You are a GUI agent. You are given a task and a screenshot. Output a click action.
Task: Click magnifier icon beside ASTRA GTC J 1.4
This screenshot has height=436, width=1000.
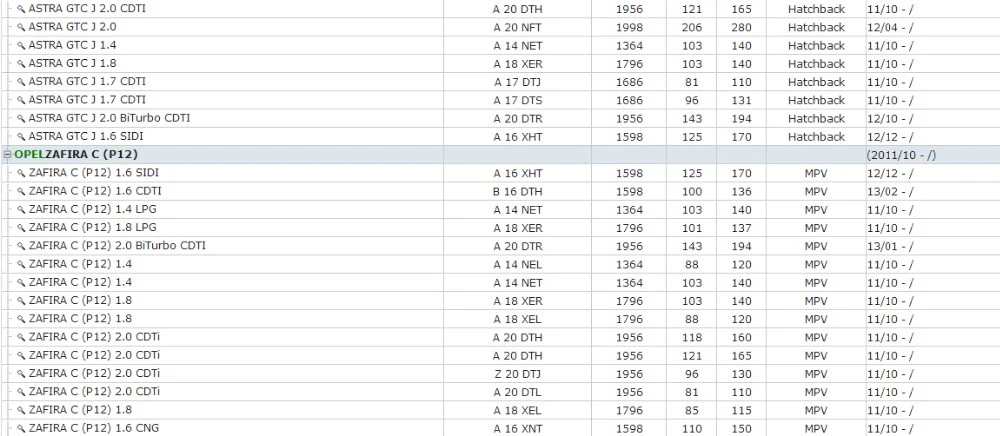(21, 45)
